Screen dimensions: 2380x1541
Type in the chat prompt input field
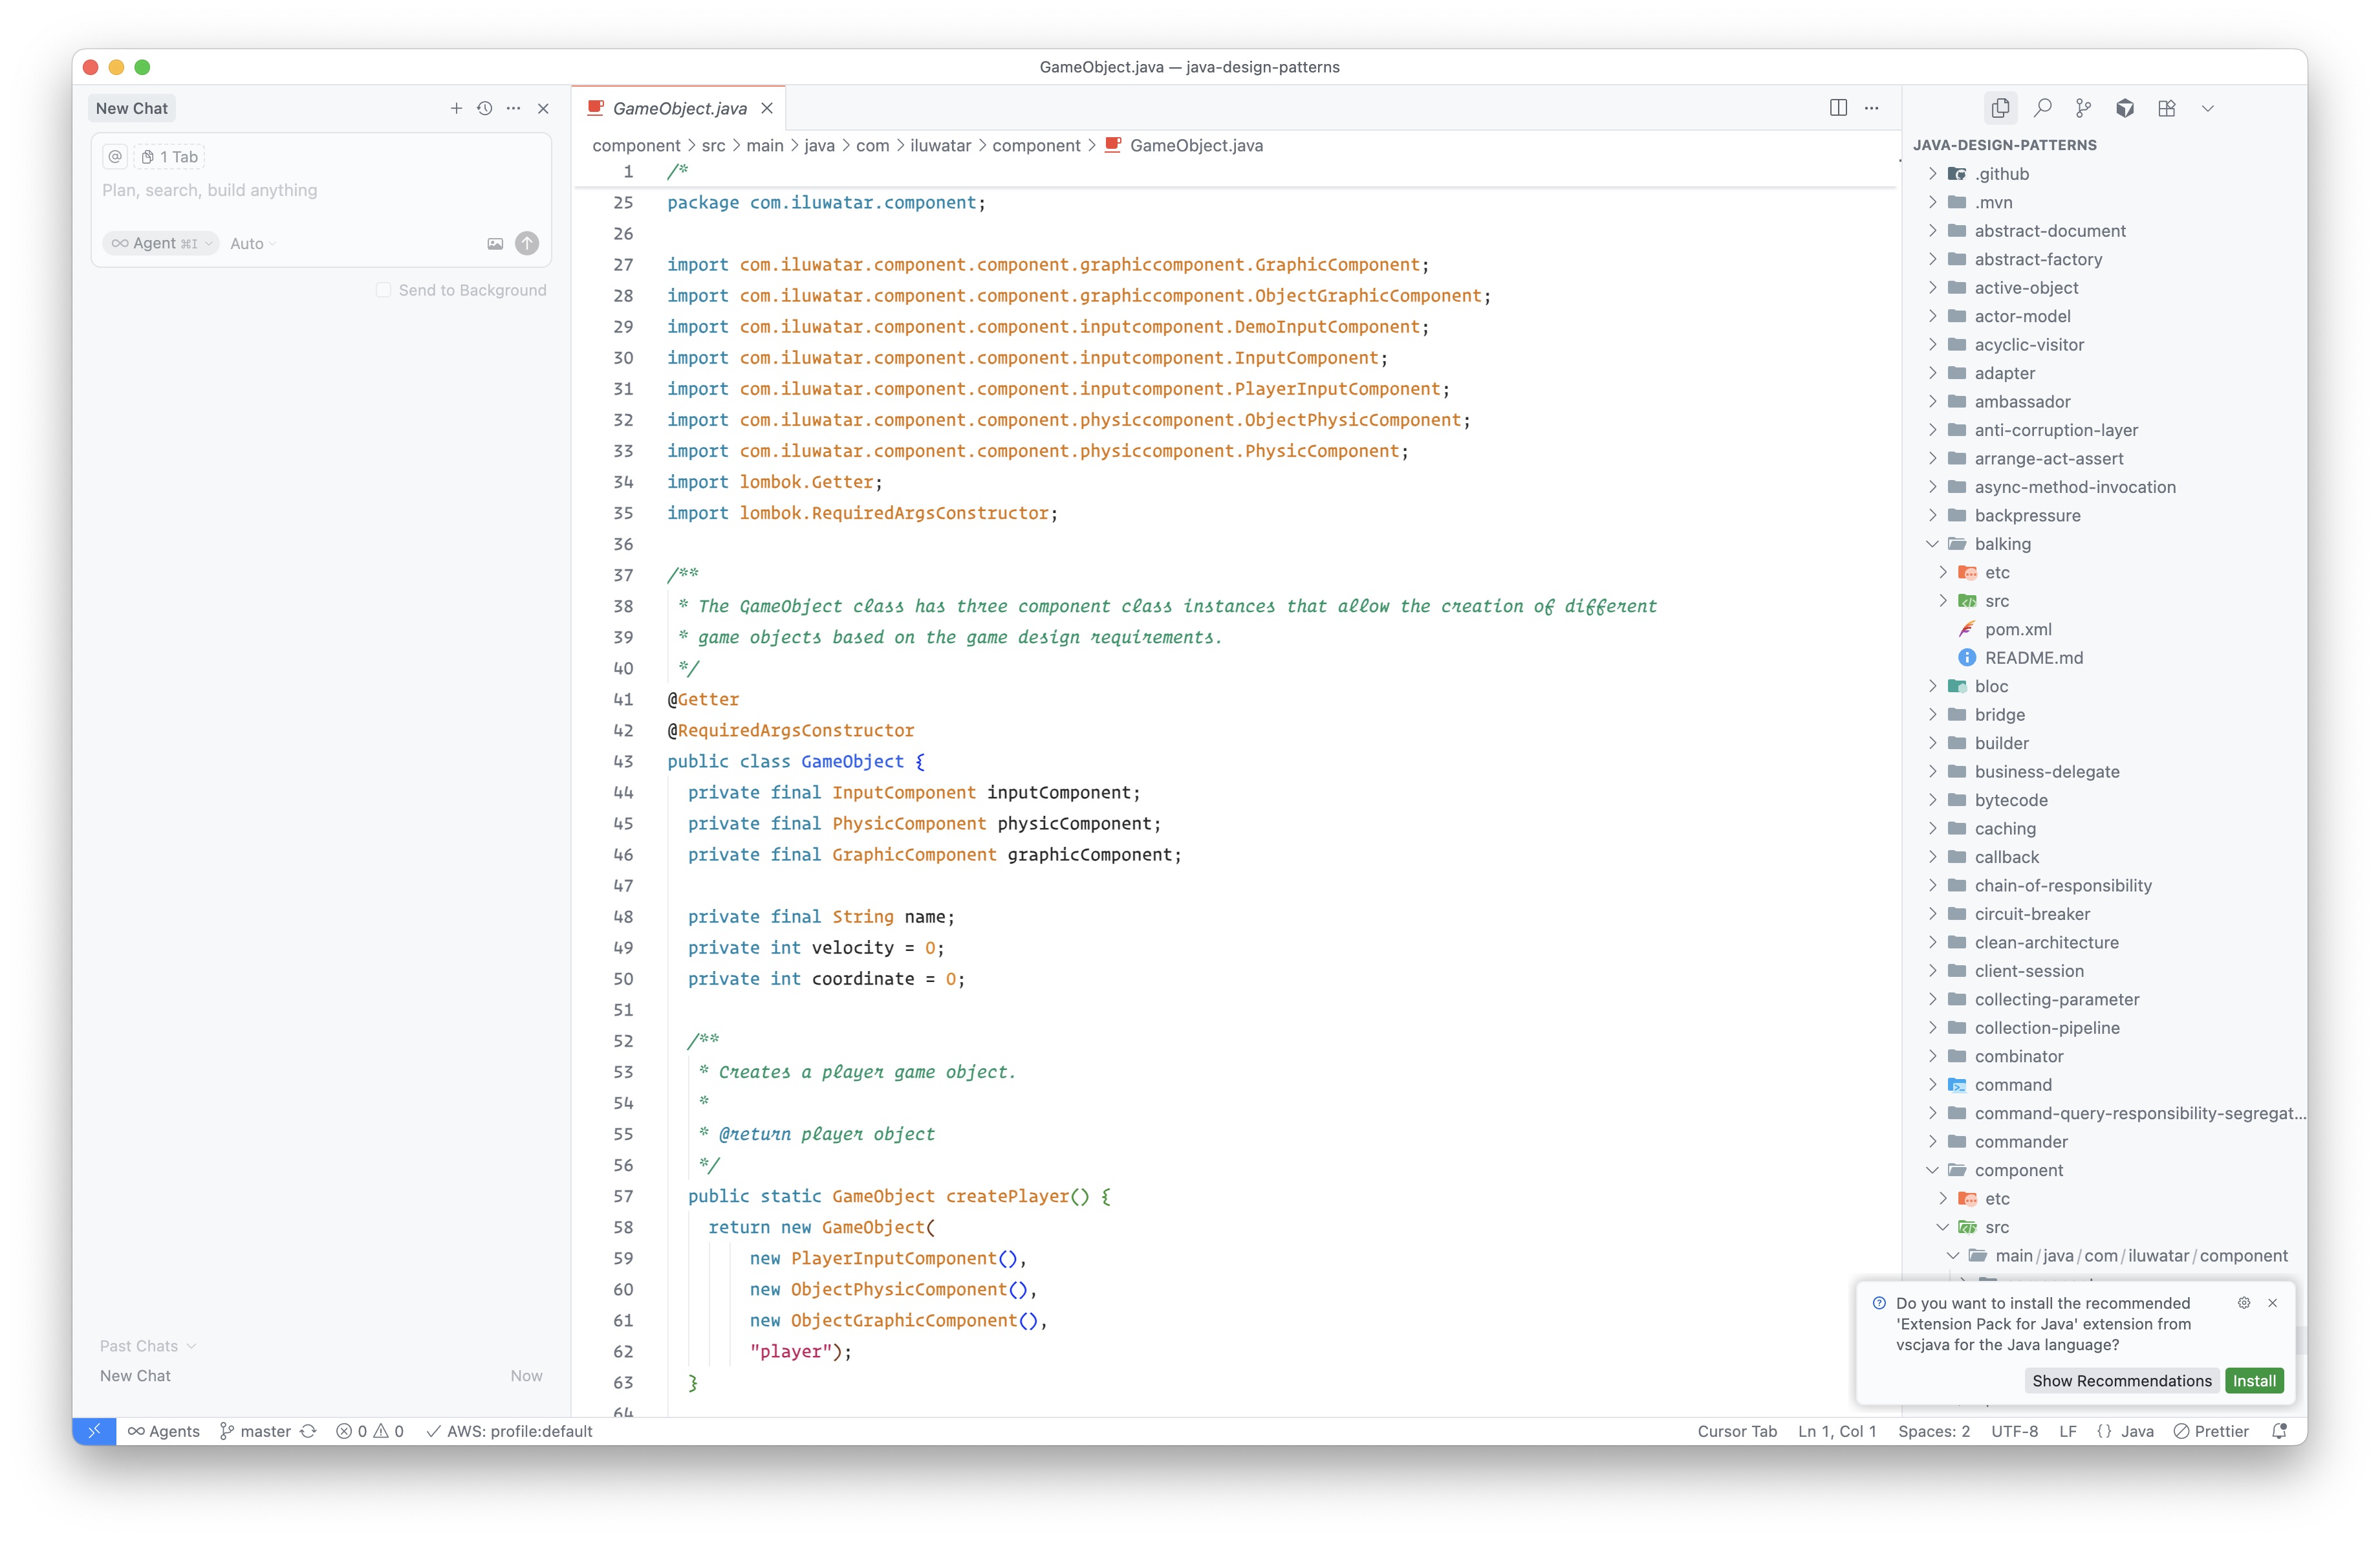coord(320,190)
